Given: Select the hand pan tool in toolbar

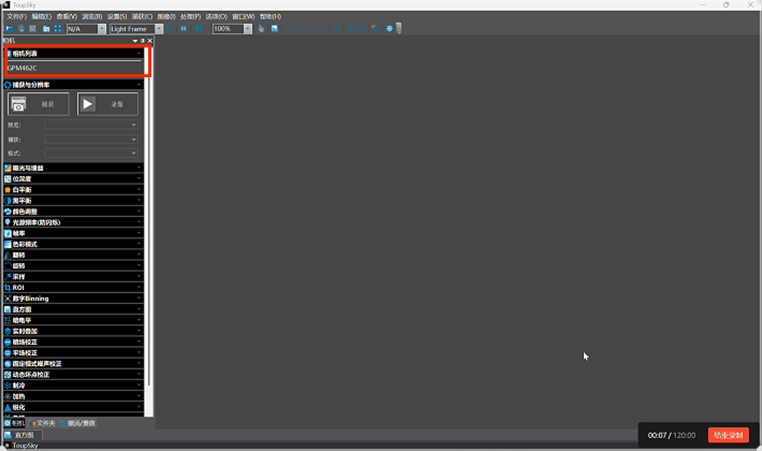Looking at the screenshot, I should point(260,29).
